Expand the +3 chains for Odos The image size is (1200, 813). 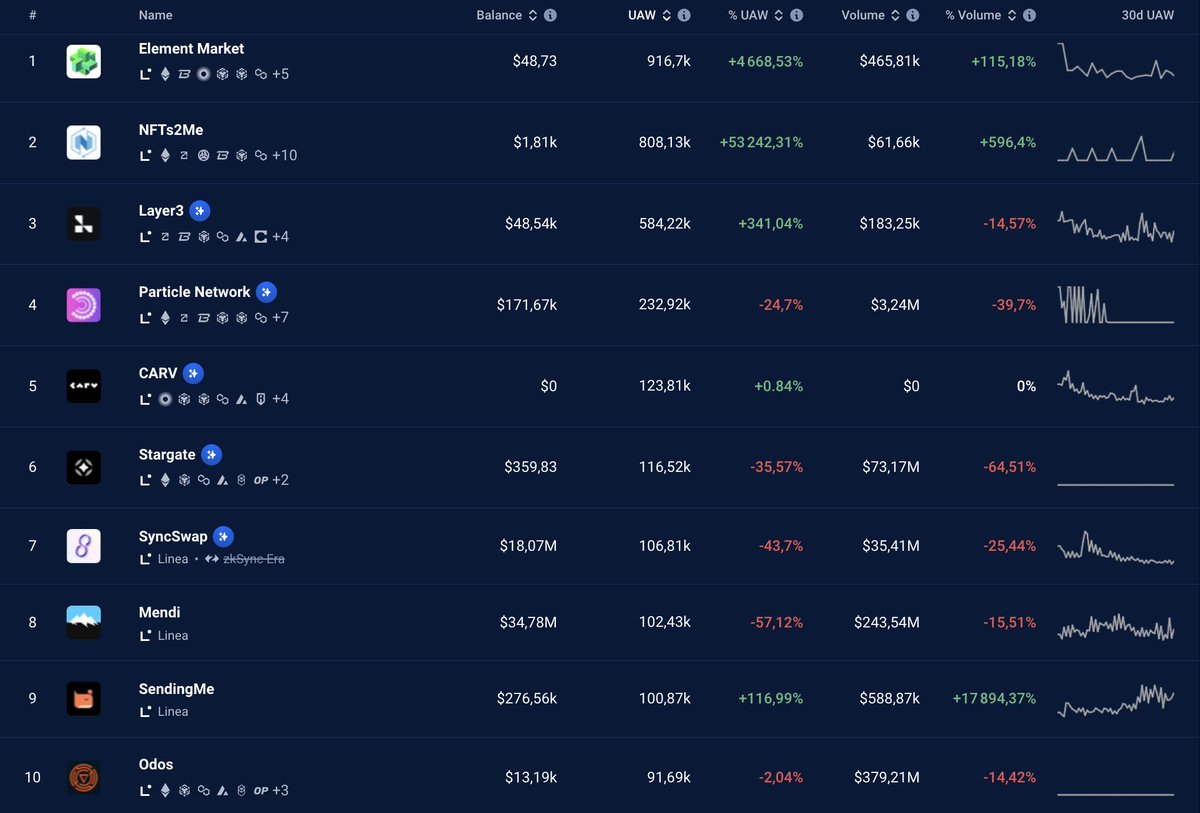pos(280,790)
